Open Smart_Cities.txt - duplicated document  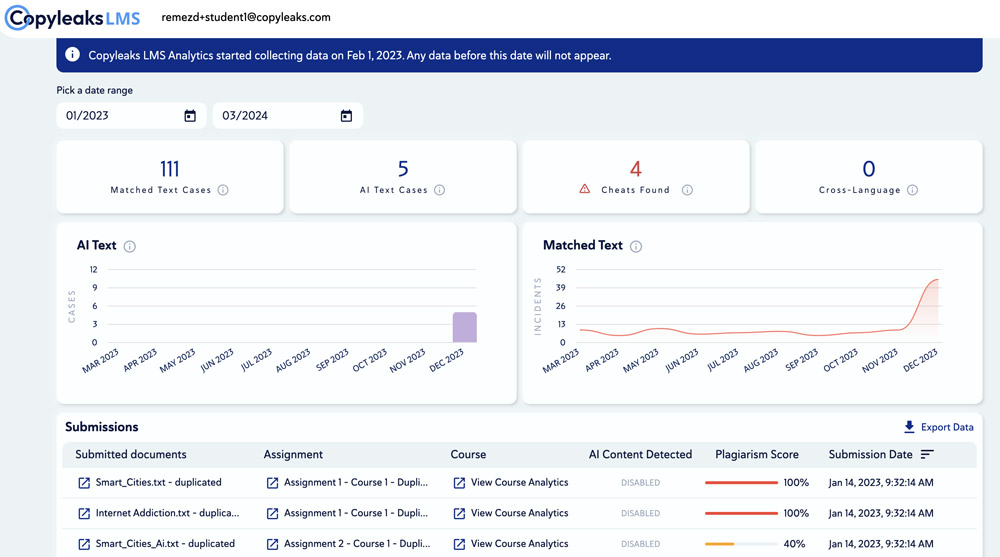click(x=159, y=482)
